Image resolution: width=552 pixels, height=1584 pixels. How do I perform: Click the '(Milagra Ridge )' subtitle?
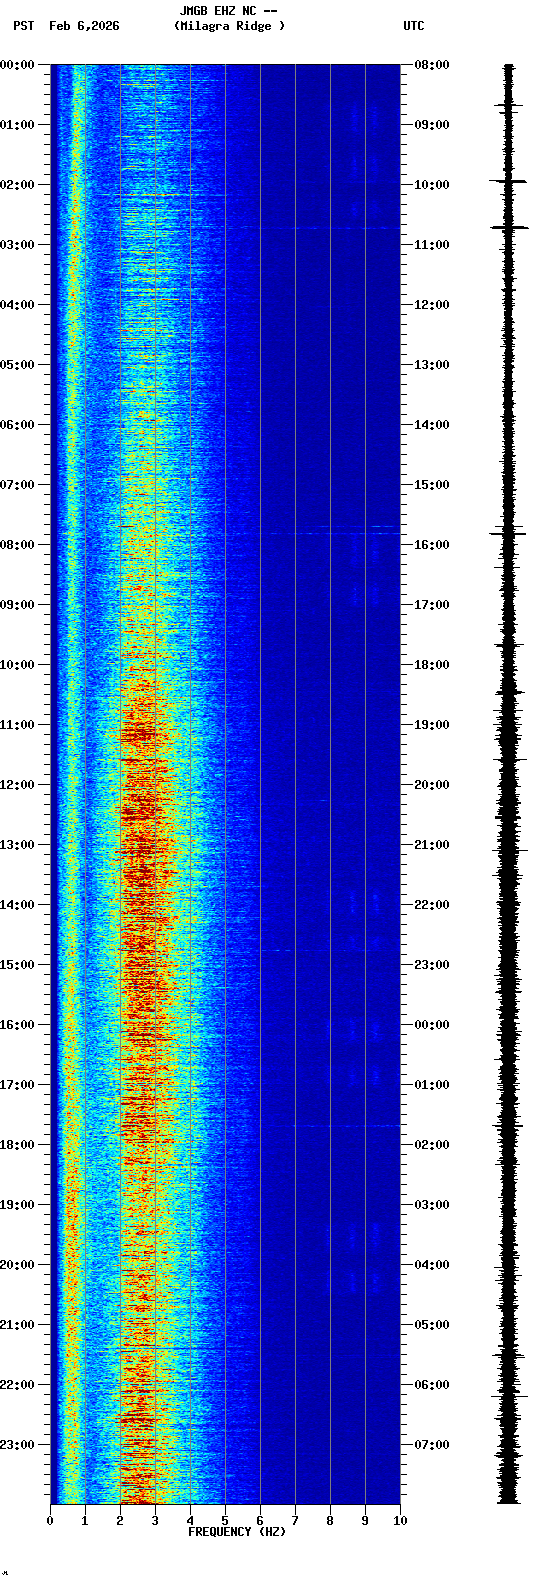[x=229, y=26]
